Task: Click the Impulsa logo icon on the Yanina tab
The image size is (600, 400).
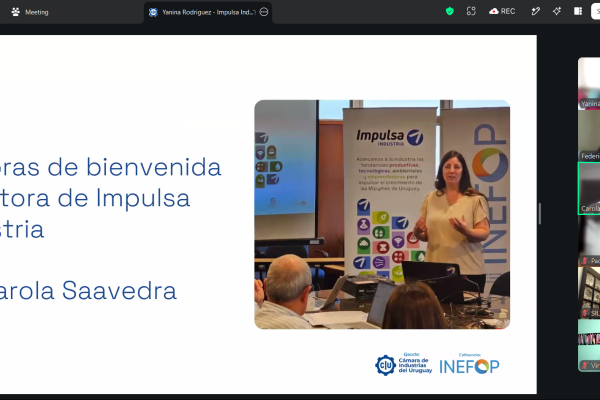Action: click(153, 12)
